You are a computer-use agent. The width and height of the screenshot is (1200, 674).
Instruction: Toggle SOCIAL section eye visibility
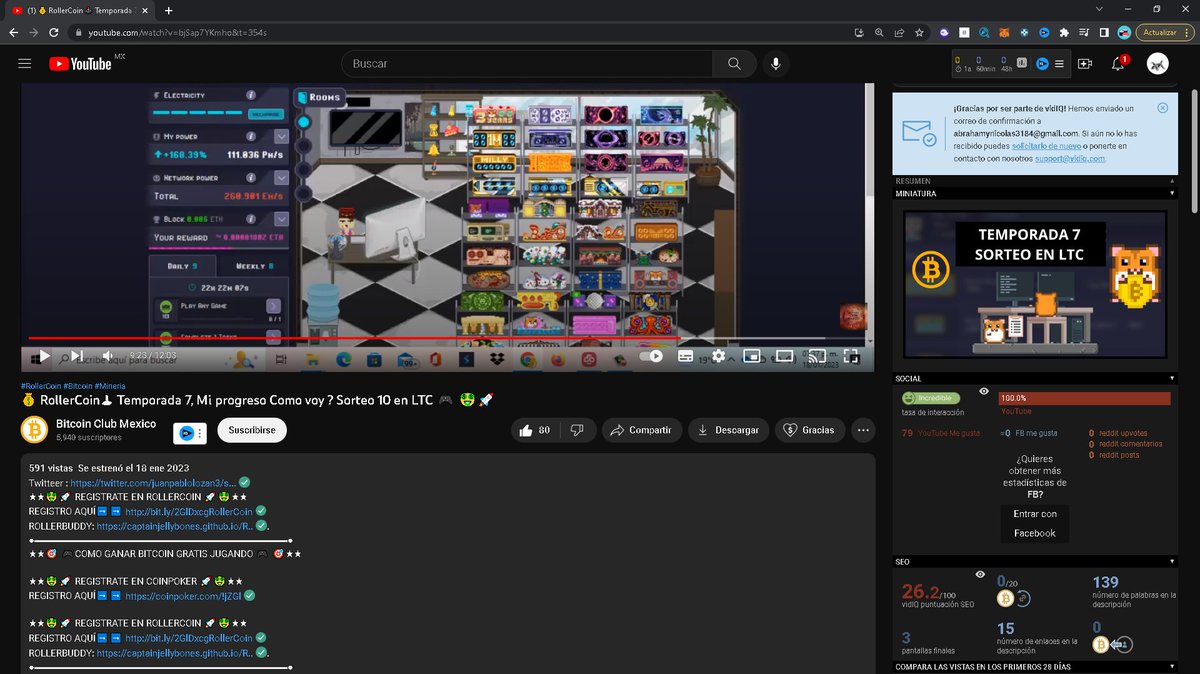tap(984, 391)
